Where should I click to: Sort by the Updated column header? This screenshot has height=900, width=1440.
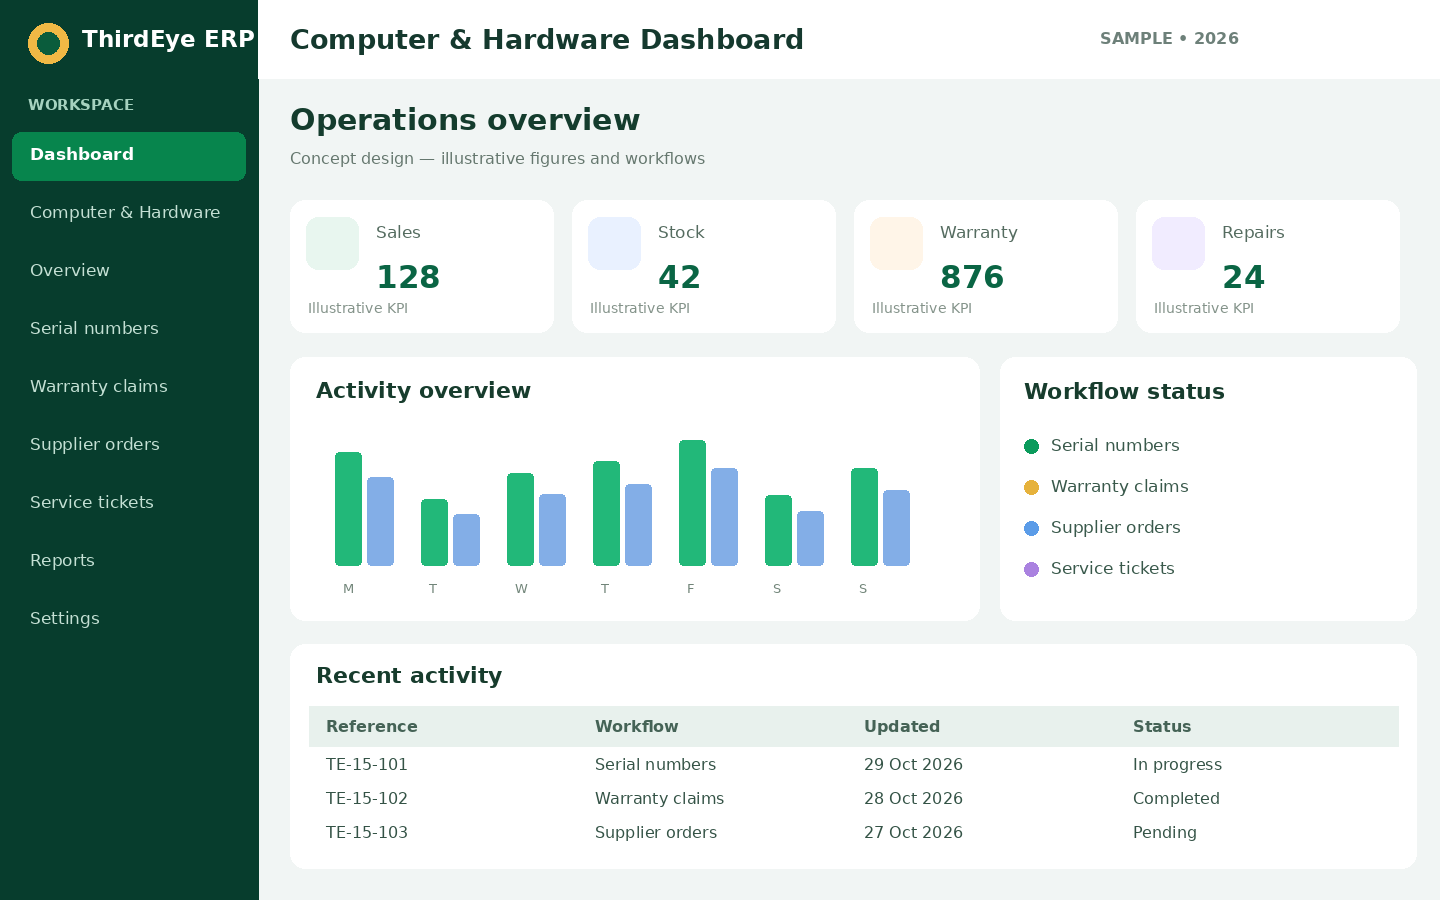click(x=902, y=726)
